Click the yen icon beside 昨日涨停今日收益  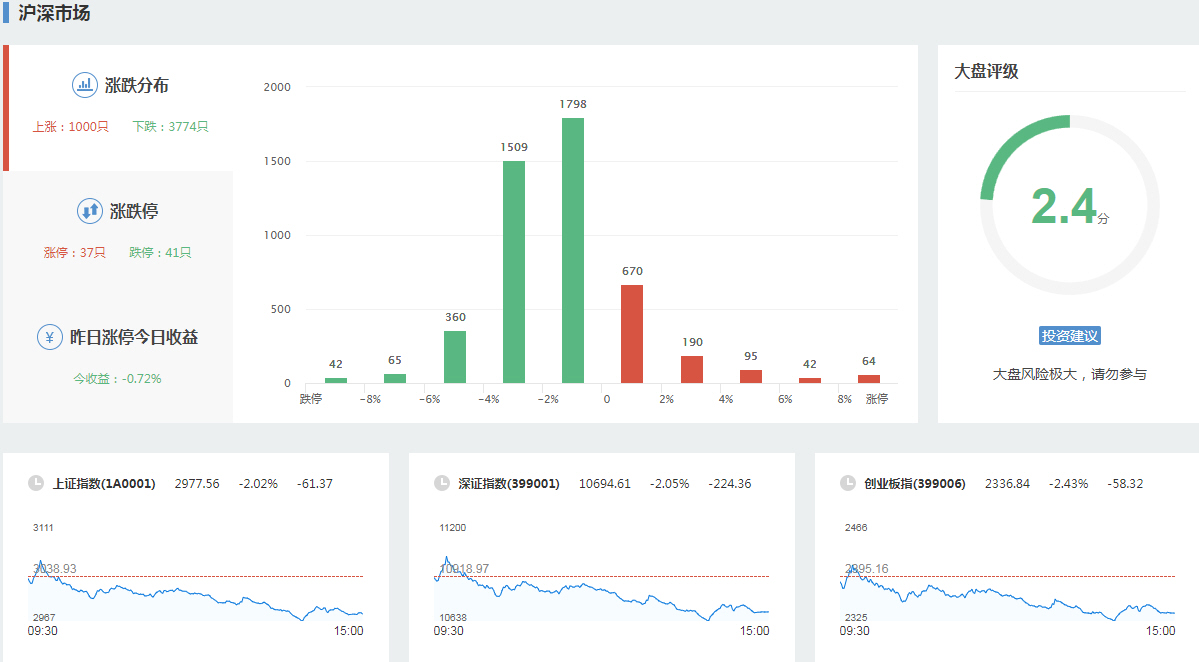tap(50, 337)
